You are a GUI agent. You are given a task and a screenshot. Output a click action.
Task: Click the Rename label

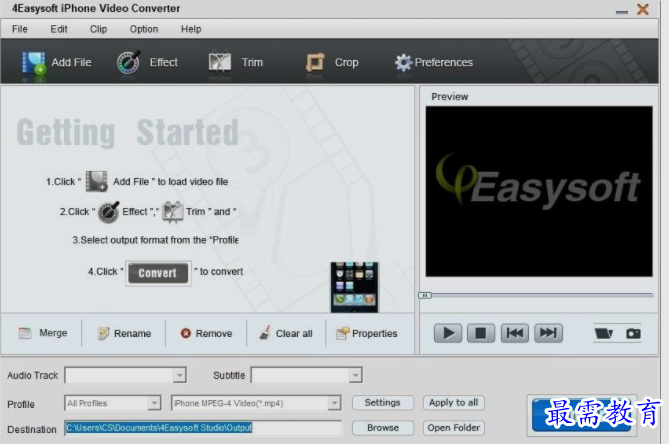coord(132,334)
